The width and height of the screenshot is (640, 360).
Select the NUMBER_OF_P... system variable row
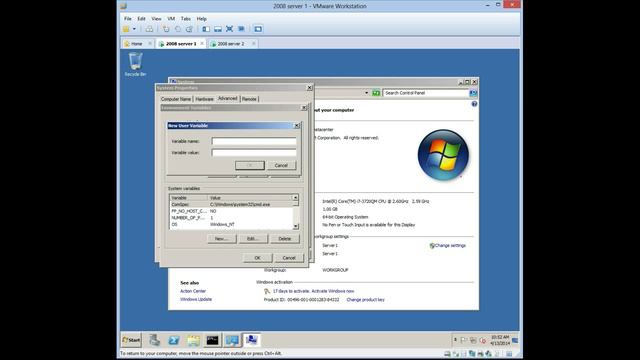pyautogui.click(x=231, y=218)
